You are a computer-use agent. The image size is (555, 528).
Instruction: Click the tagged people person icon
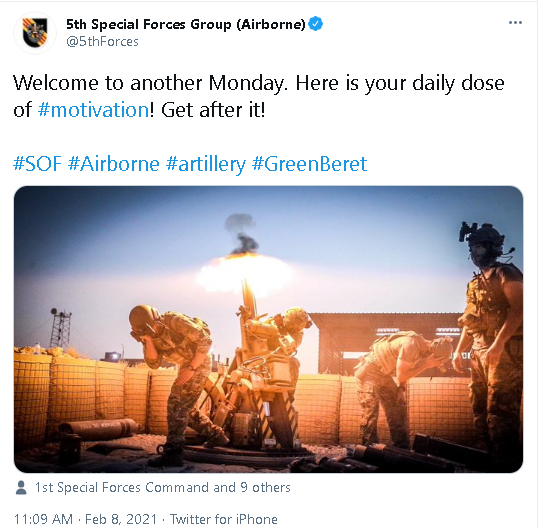tap(21, 488)
